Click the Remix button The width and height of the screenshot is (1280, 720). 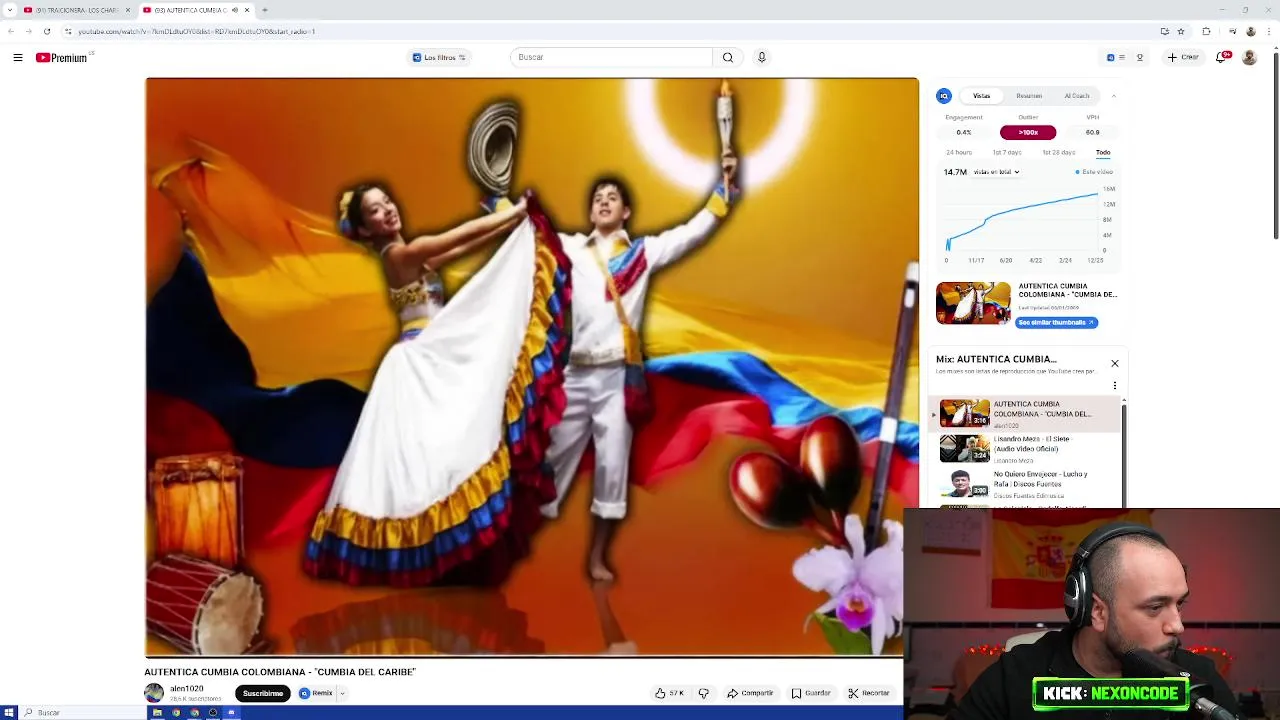coord(316,693)
